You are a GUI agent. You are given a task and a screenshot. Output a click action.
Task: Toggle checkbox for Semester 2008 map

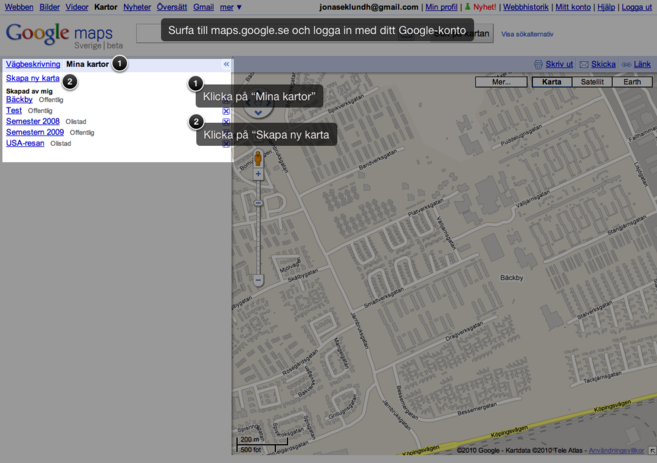coord(226,122)
